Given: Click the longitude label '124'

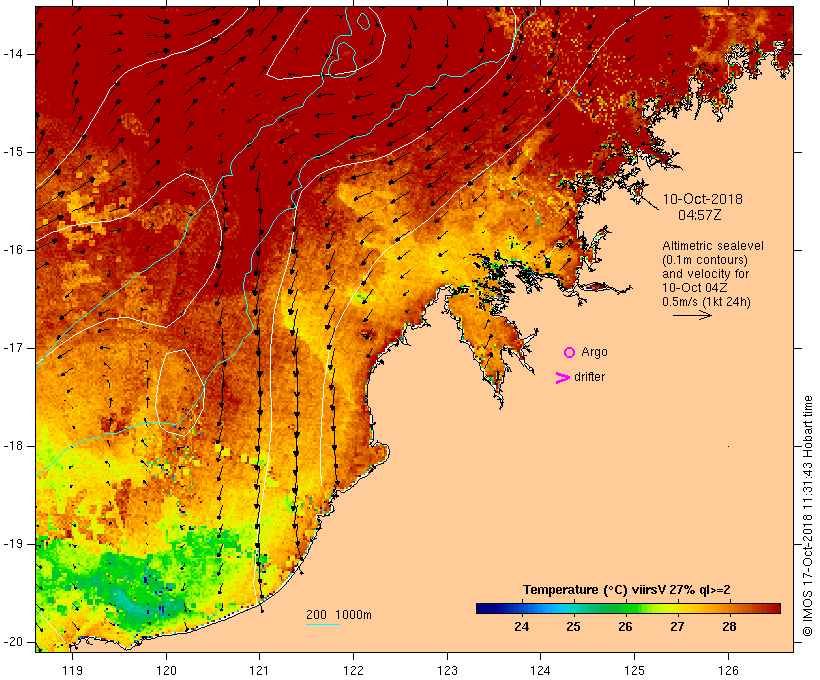Looking at the screenshot, I should point(540,670).
